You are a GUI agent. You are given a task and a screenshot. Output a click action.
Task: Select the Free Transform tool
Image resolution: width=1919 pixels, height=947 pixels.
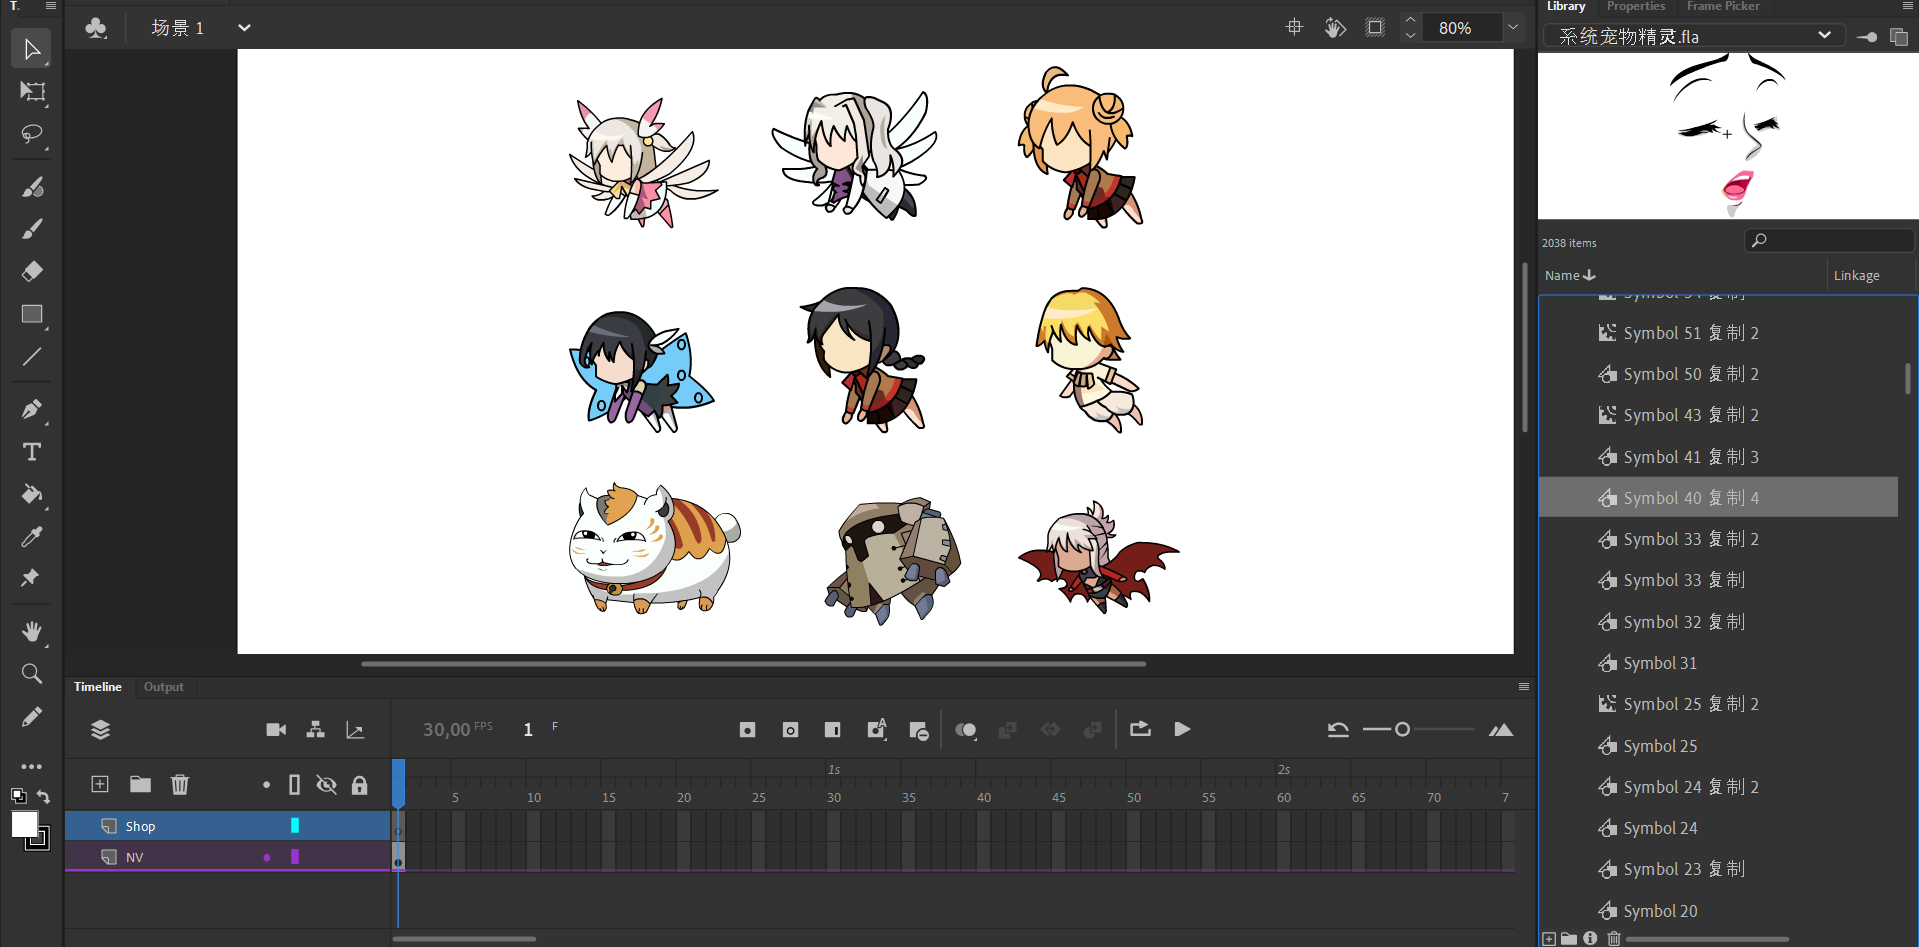point(32,92)
